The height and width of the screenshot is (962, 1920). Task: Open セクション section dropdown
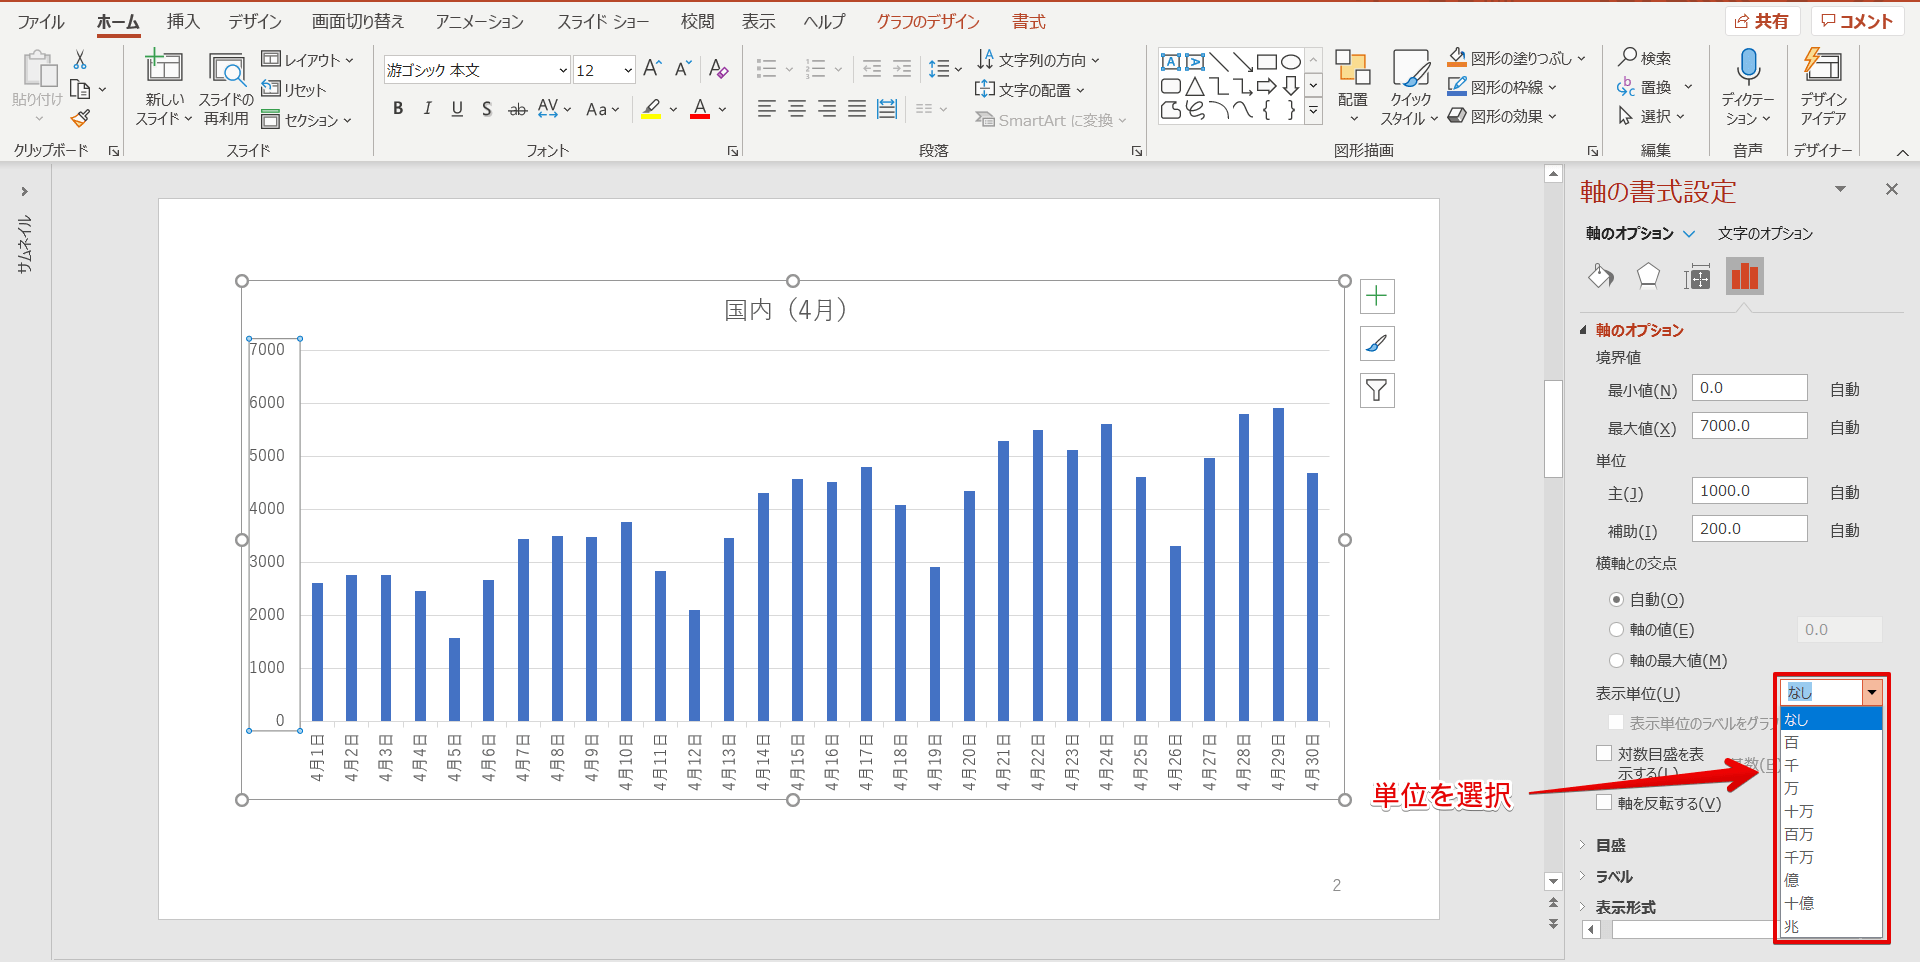pyautogui.click(x=307, y=120)
